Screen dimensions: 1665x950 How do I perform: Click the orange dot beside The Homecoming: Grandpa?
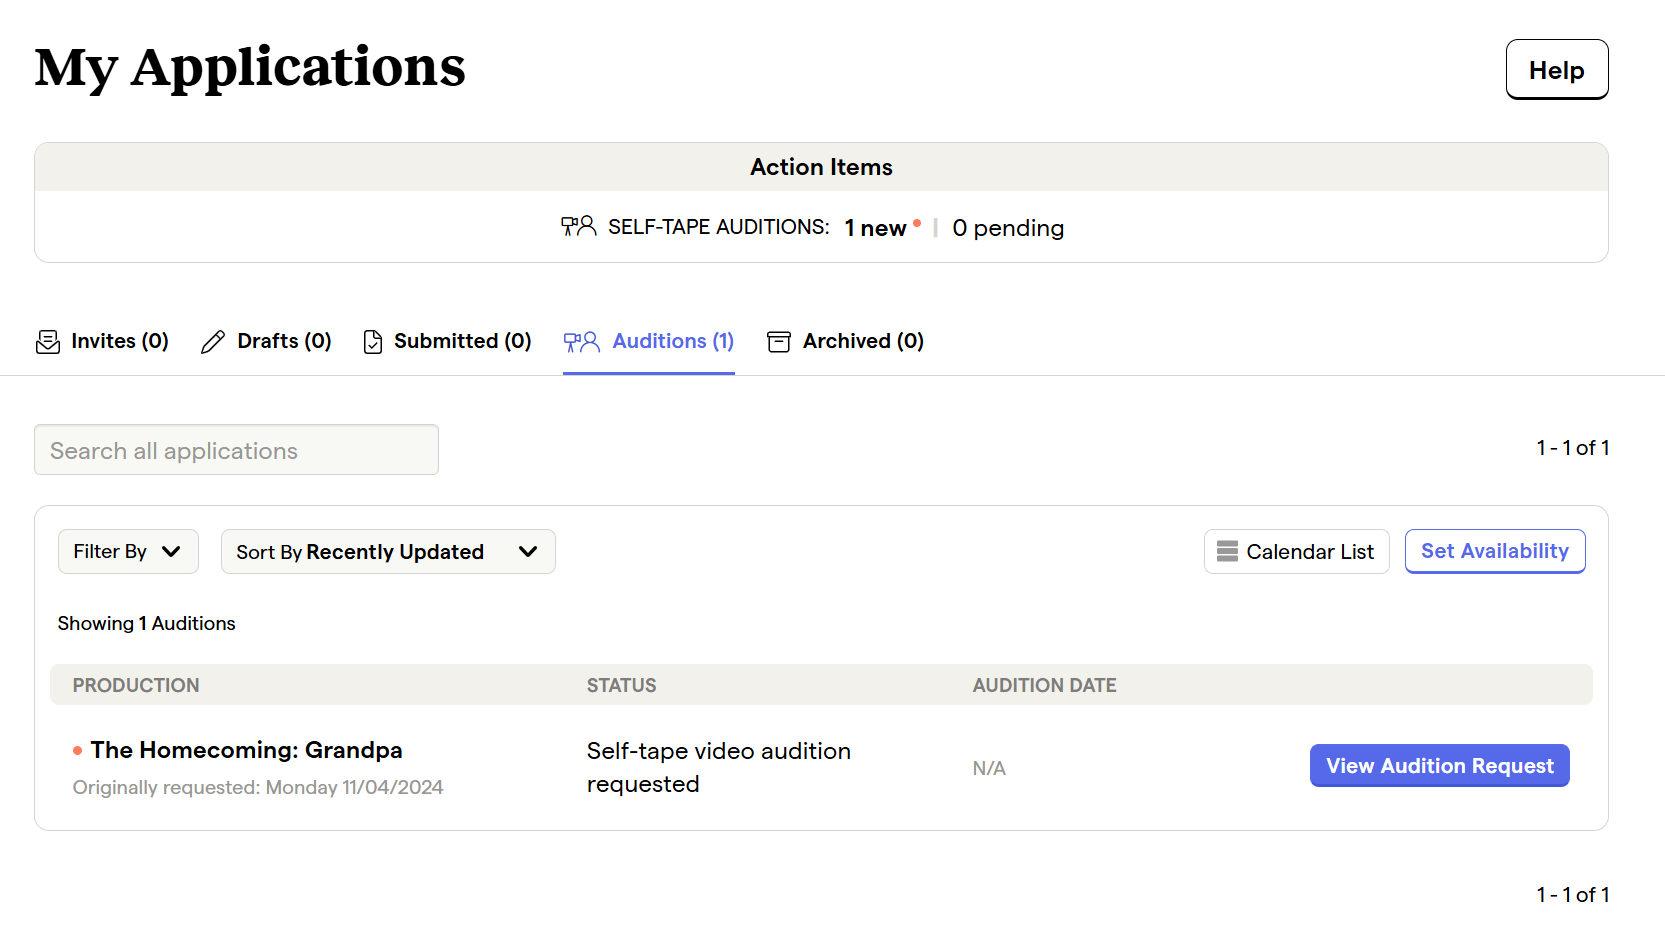(78, 750)
